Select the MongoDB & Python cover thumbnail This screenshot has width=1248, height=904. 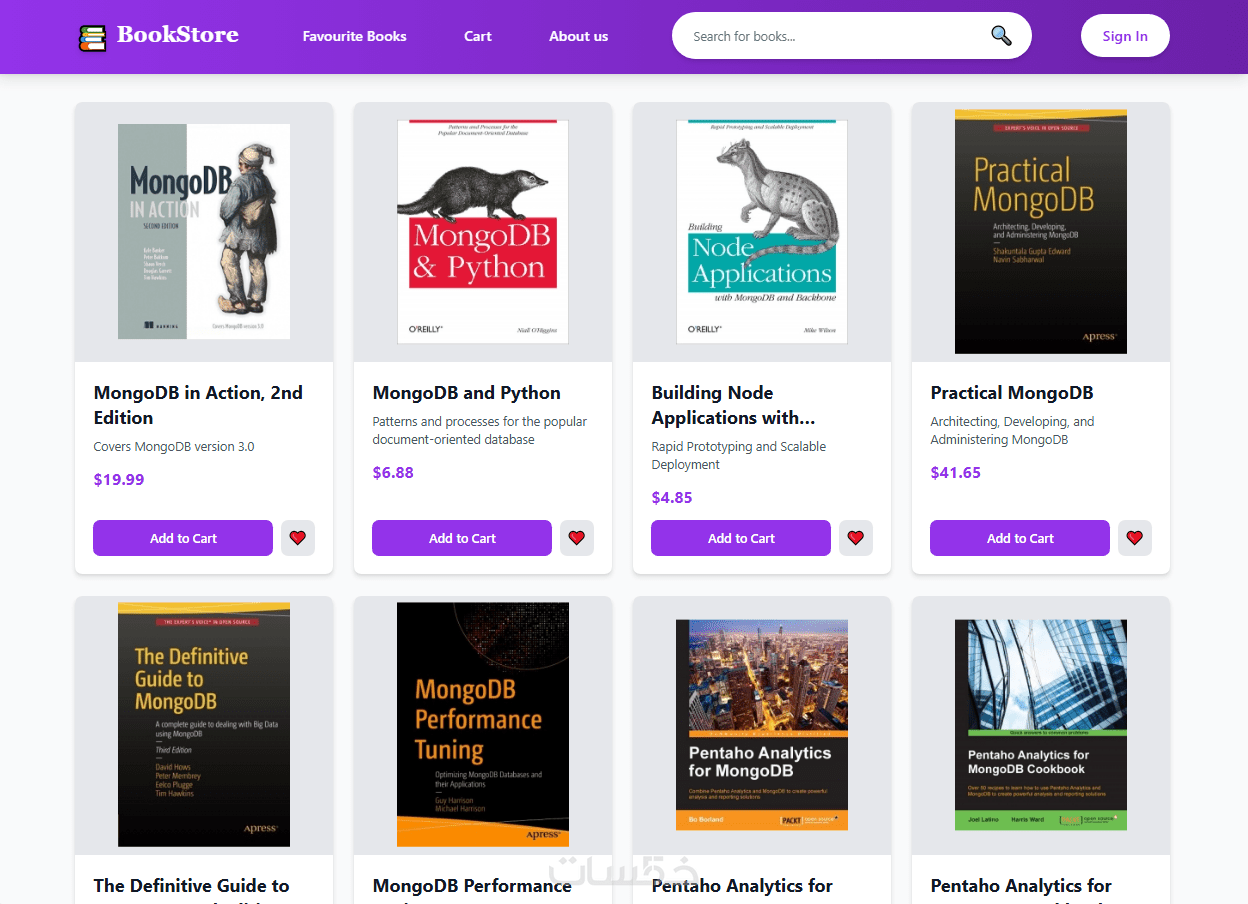[x=483, y=231]
